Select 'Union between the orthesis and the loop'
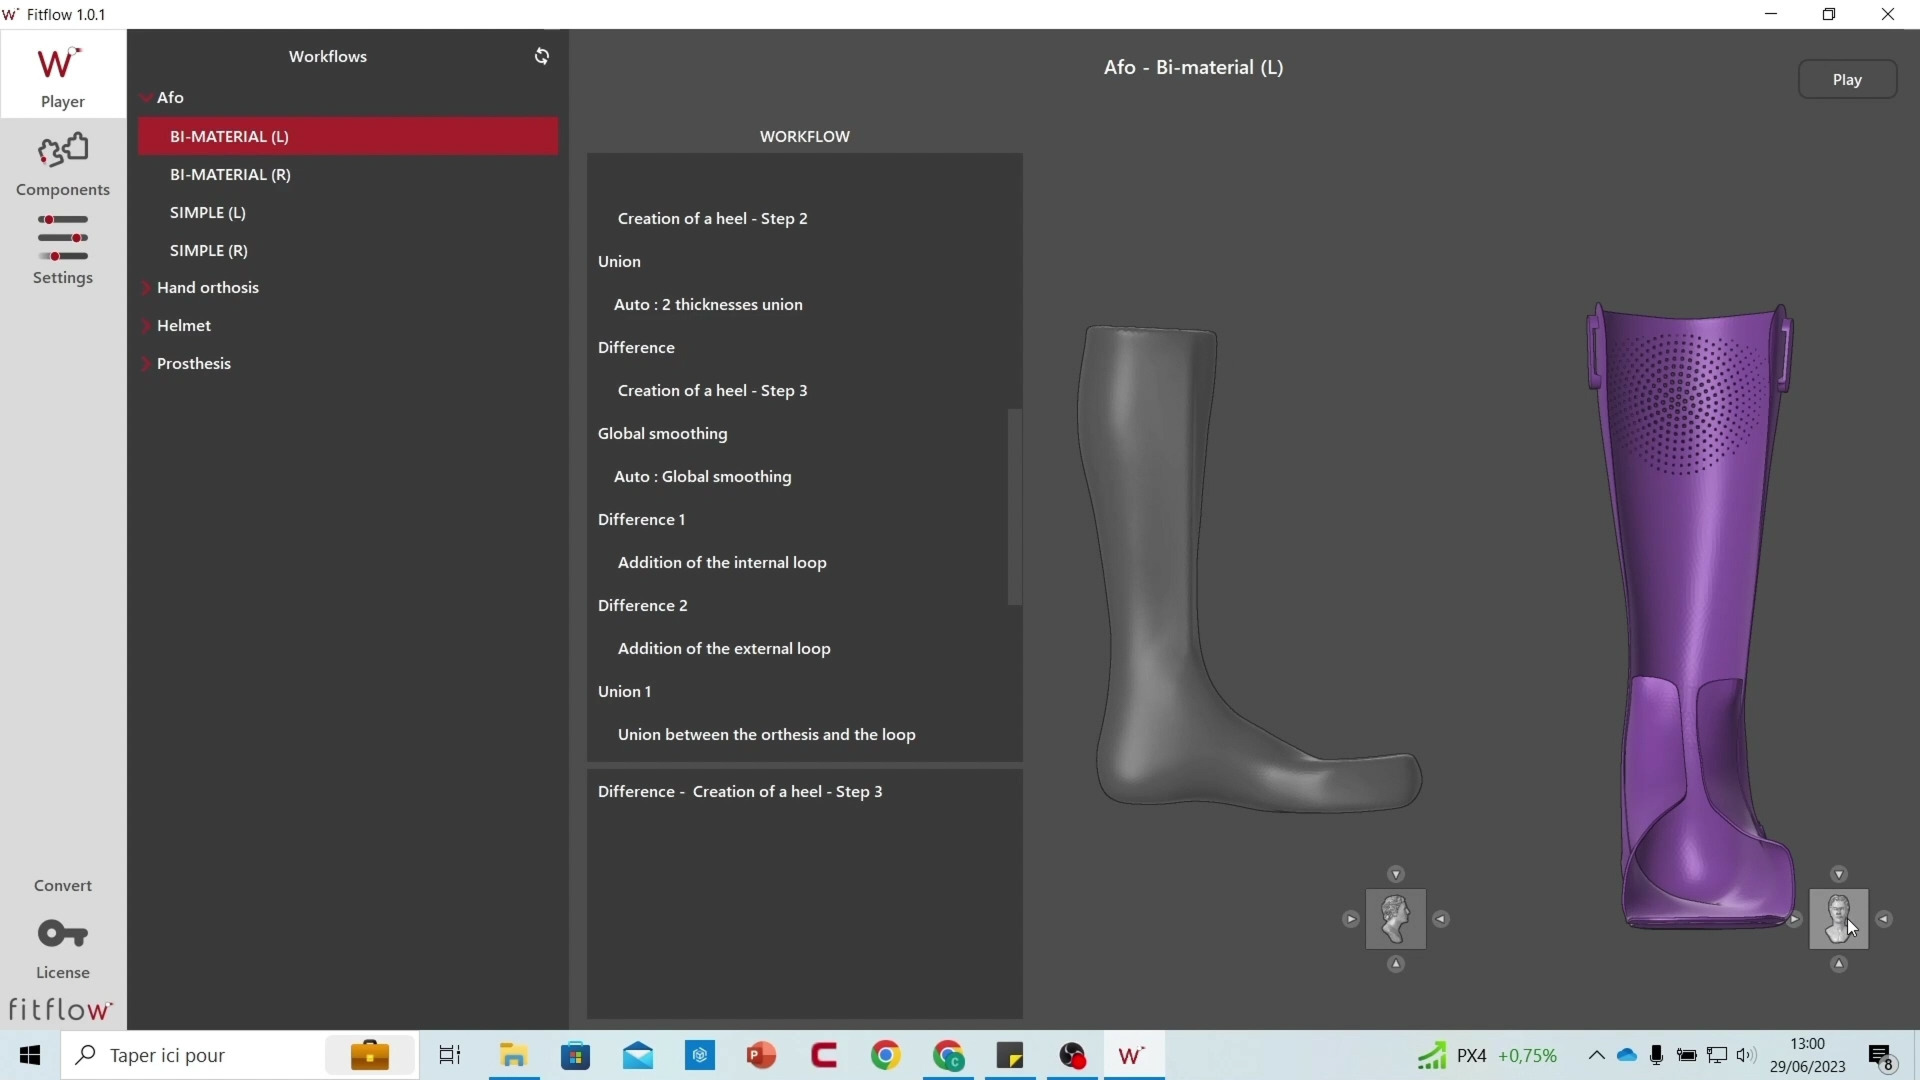The width and height of the screenshot is (1920, 1080). [x=766, y=734]
